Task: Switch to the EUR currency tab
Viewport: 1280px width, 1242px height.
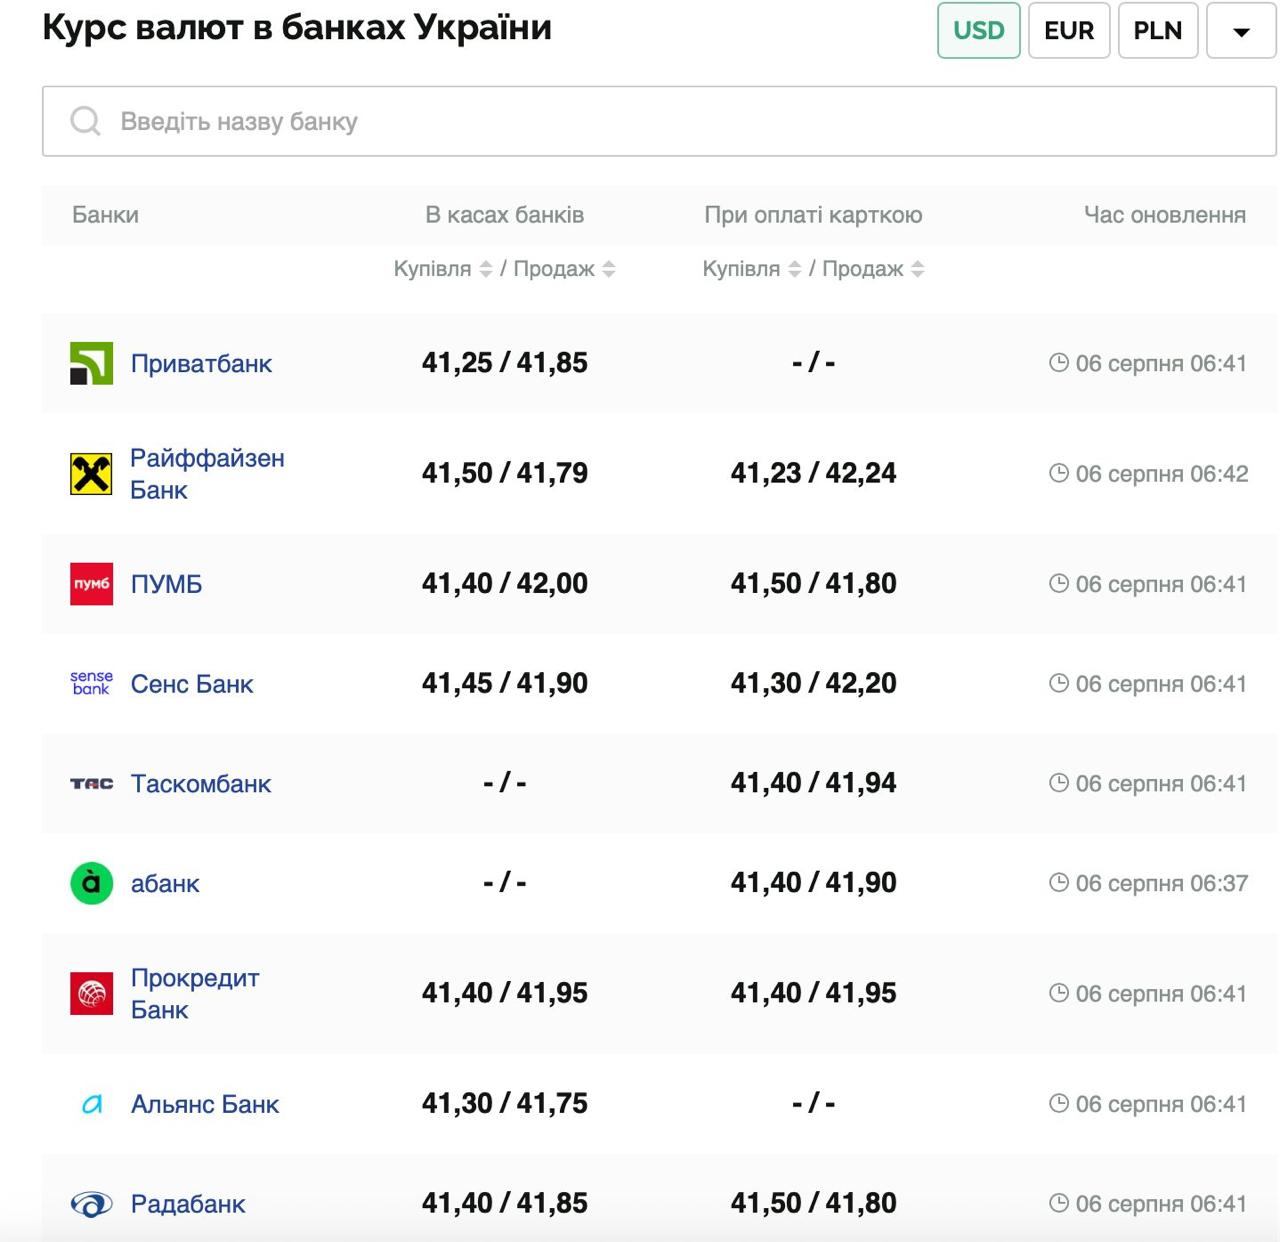Action: point(1069,31)
